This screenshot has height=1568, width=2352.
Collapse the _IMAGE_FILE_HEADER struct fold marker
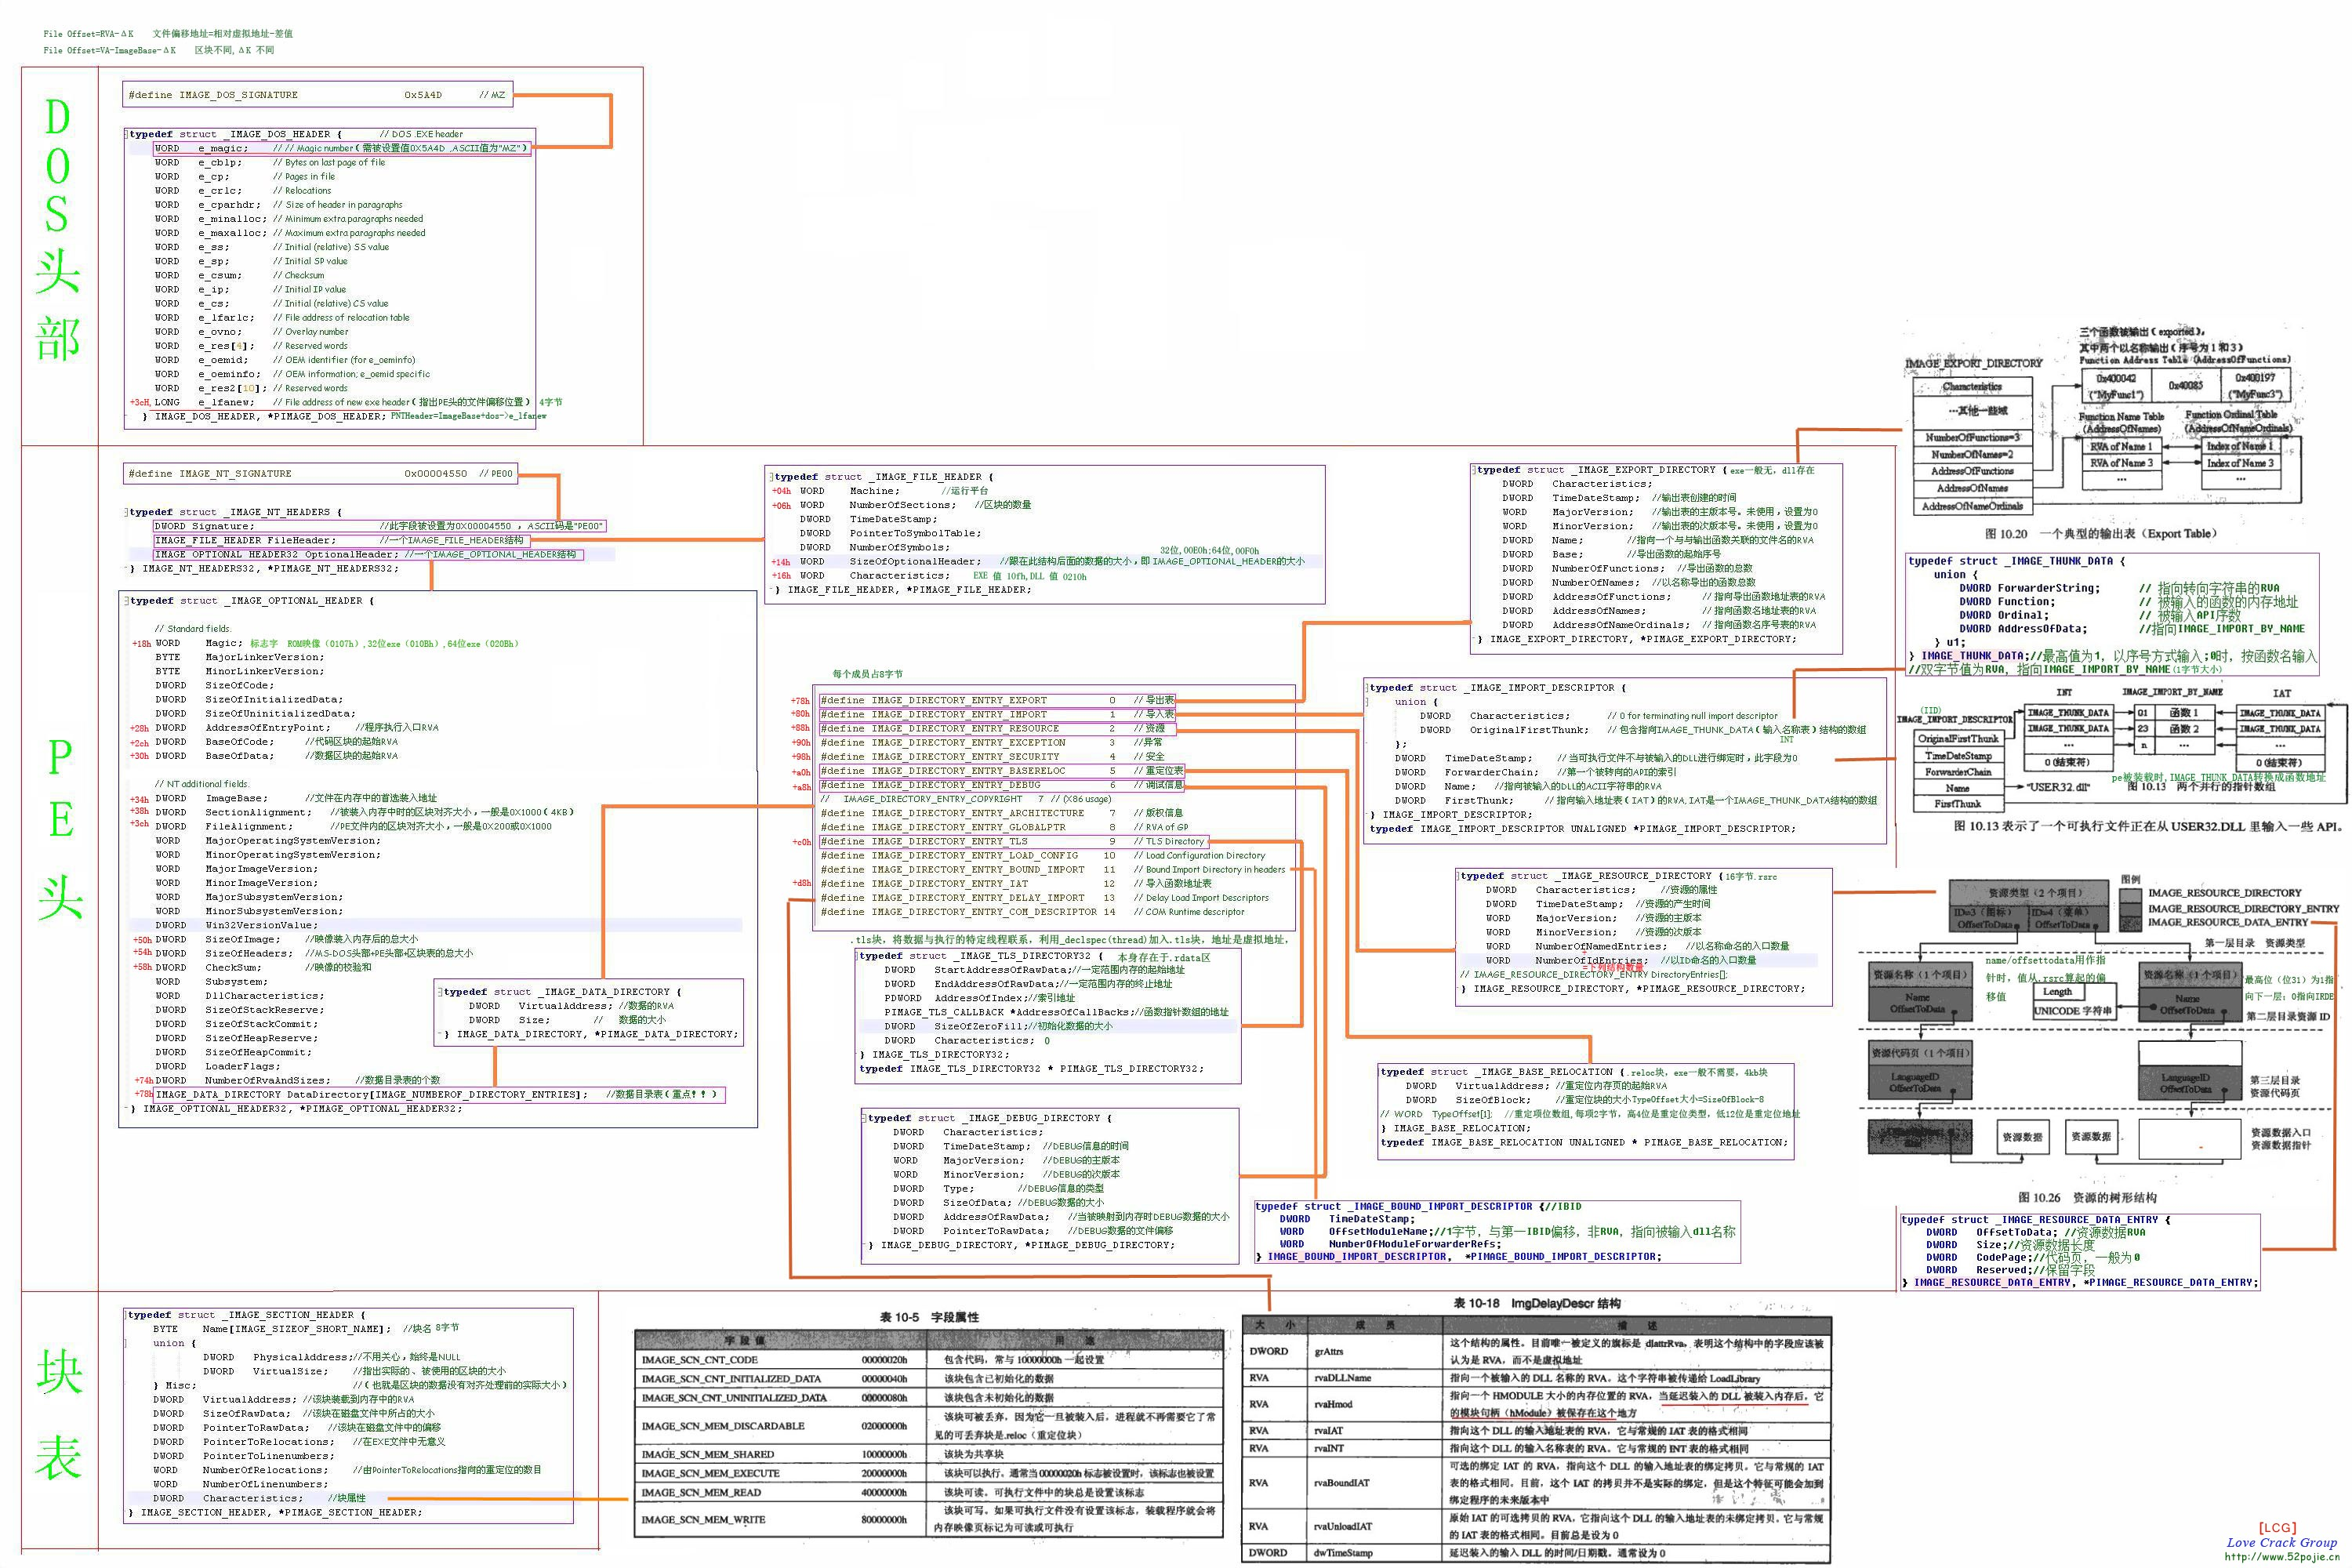pos(772,477)
